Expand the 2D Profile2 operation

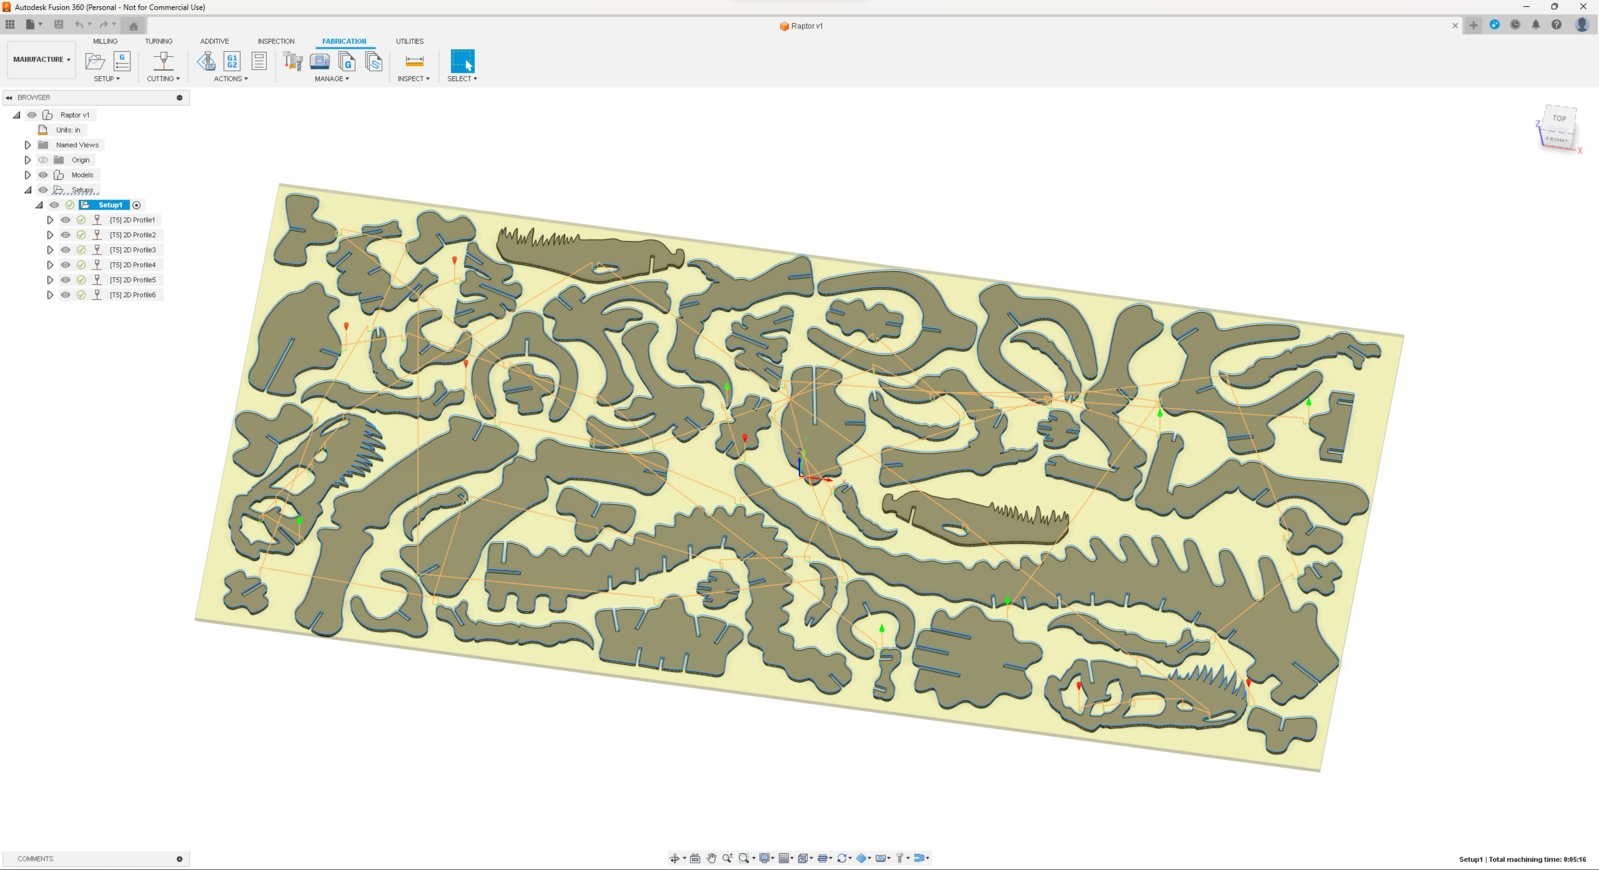click(x=50, y=235)
